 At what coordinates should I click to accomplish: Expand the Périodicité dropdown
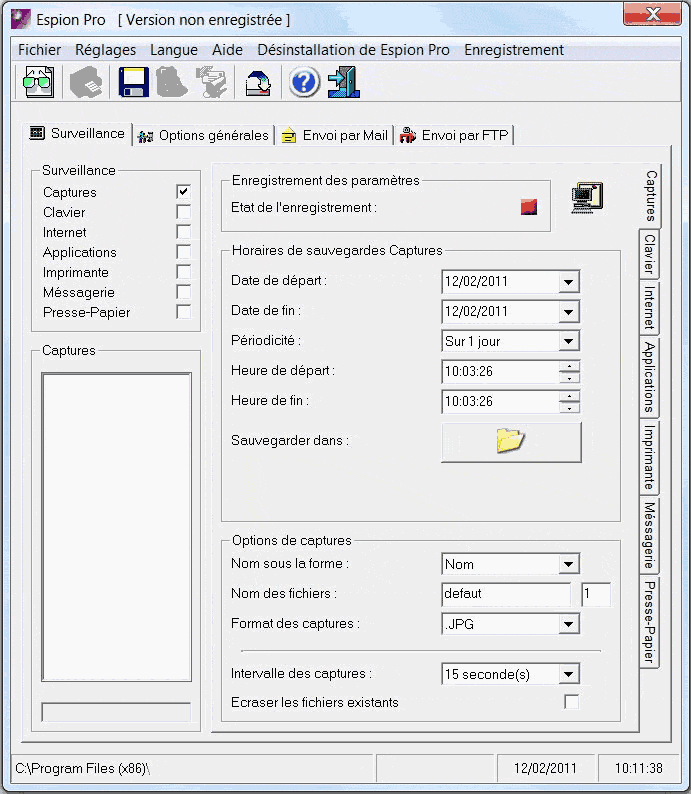(x=568, y=342)
